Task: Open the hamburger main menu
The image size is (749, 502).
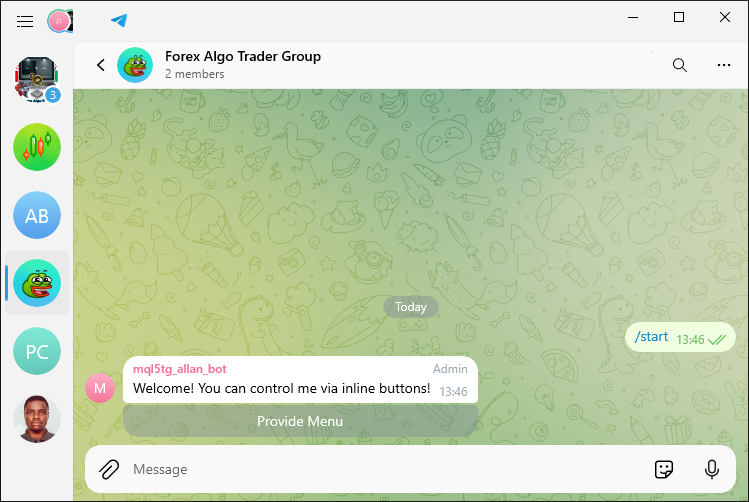Action: click(25, 21)
